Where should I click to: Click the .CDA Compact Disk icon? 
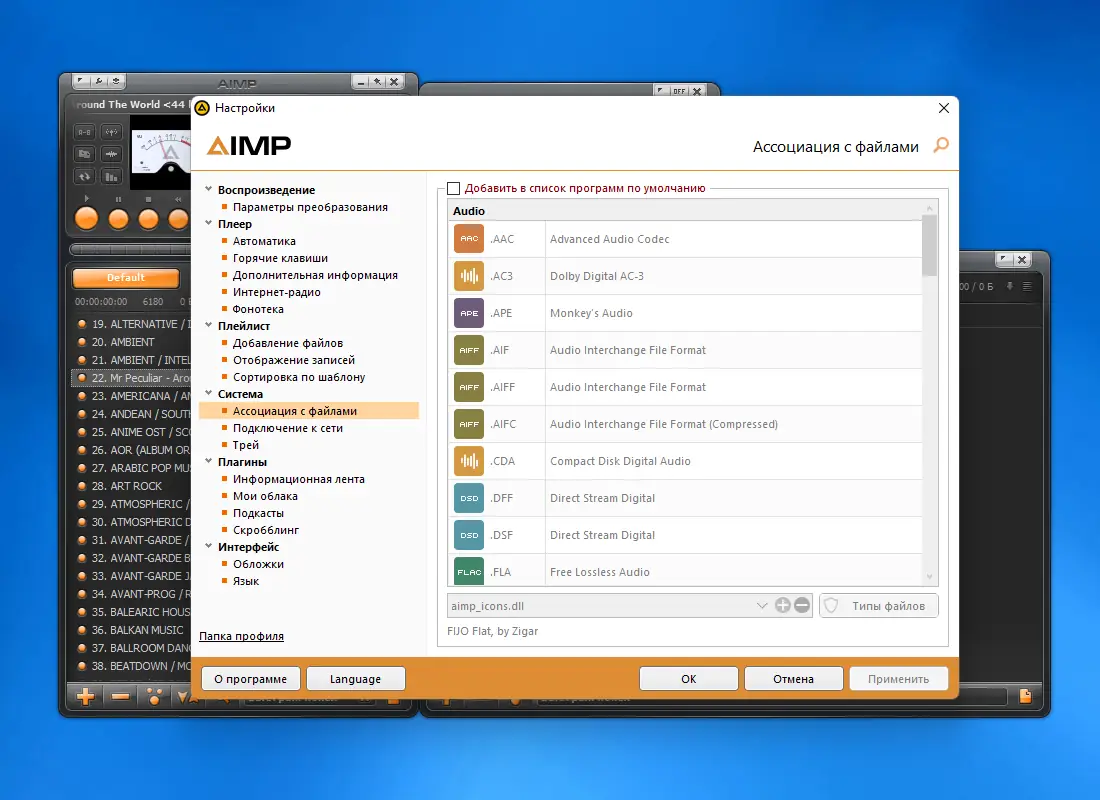(x=469, y=461)
